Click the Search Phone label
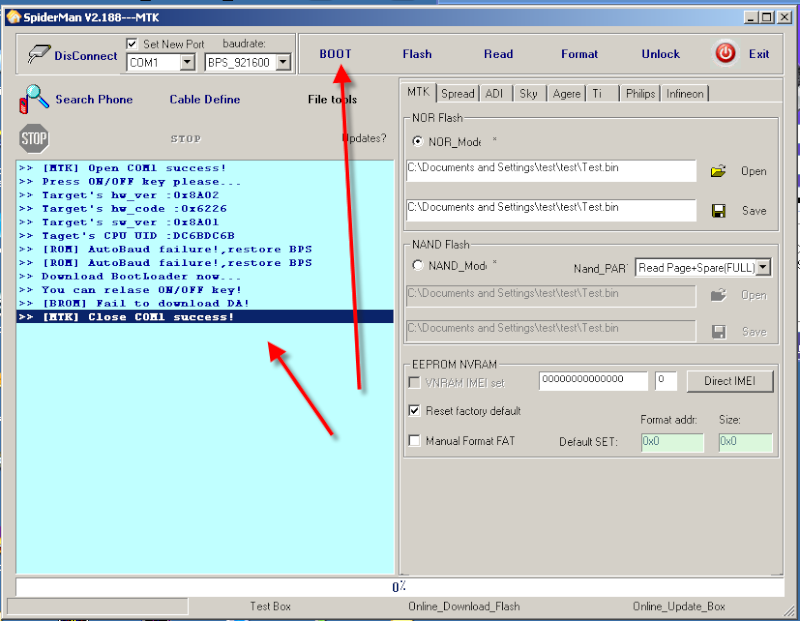This screenshot has width=800, height=621. [x=94, y=99]
